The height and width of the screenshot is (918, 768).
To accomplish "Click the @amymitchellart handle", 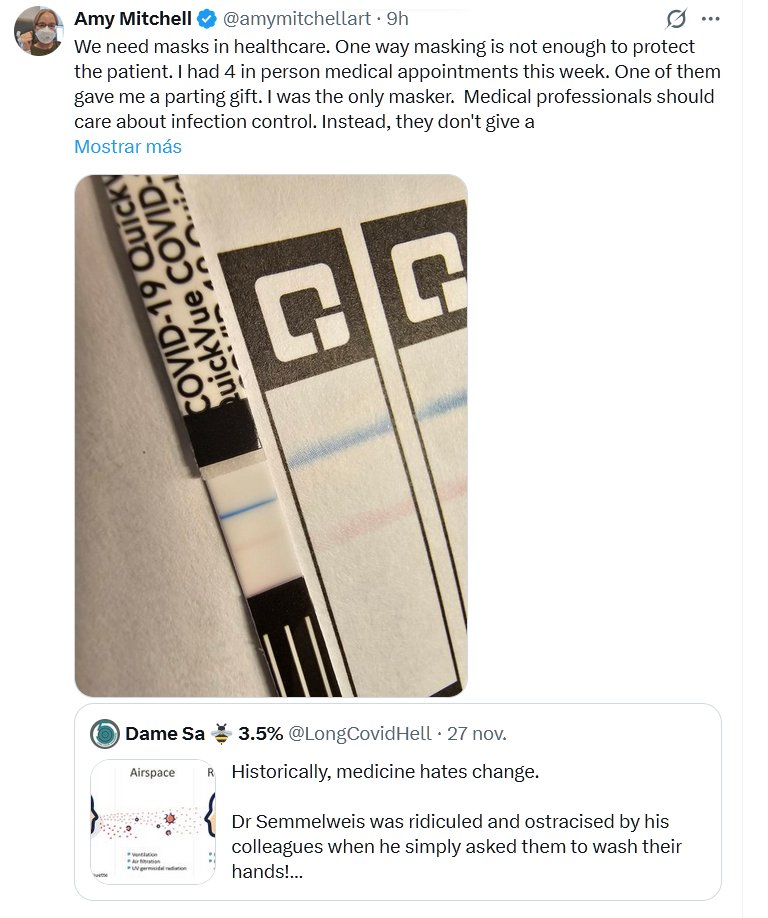I will click(299, 19).
